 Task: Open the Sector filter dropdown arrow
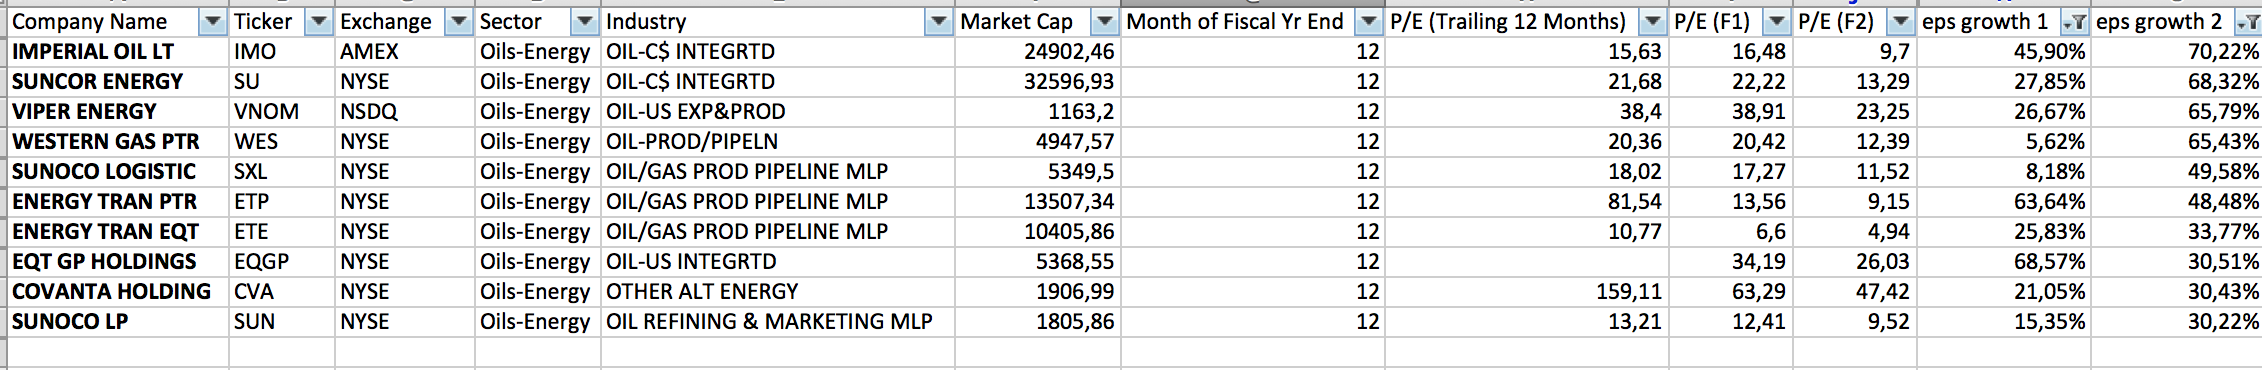[x=584, y=22]
